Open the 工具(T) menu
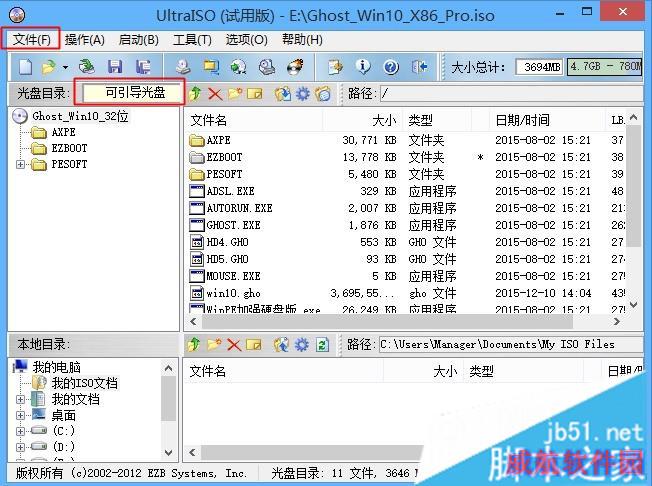This screenshot has width=652, height=486. (192, 40)
